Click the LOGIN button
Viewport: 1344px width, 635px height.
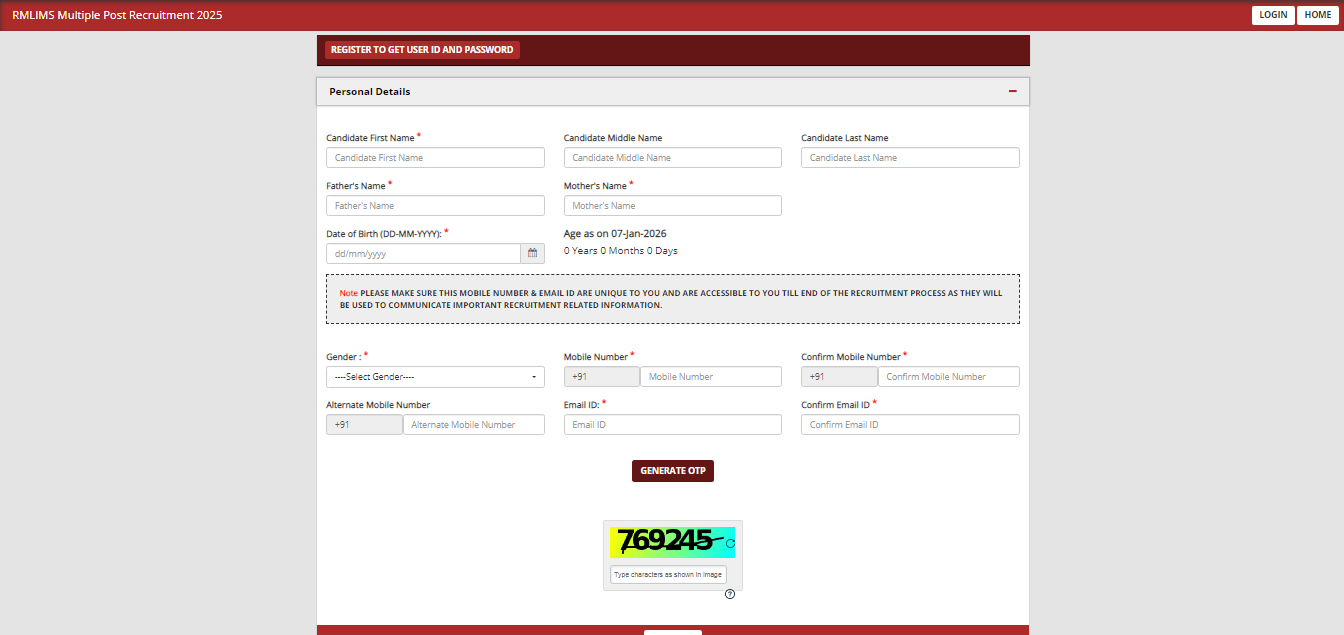1273,14
